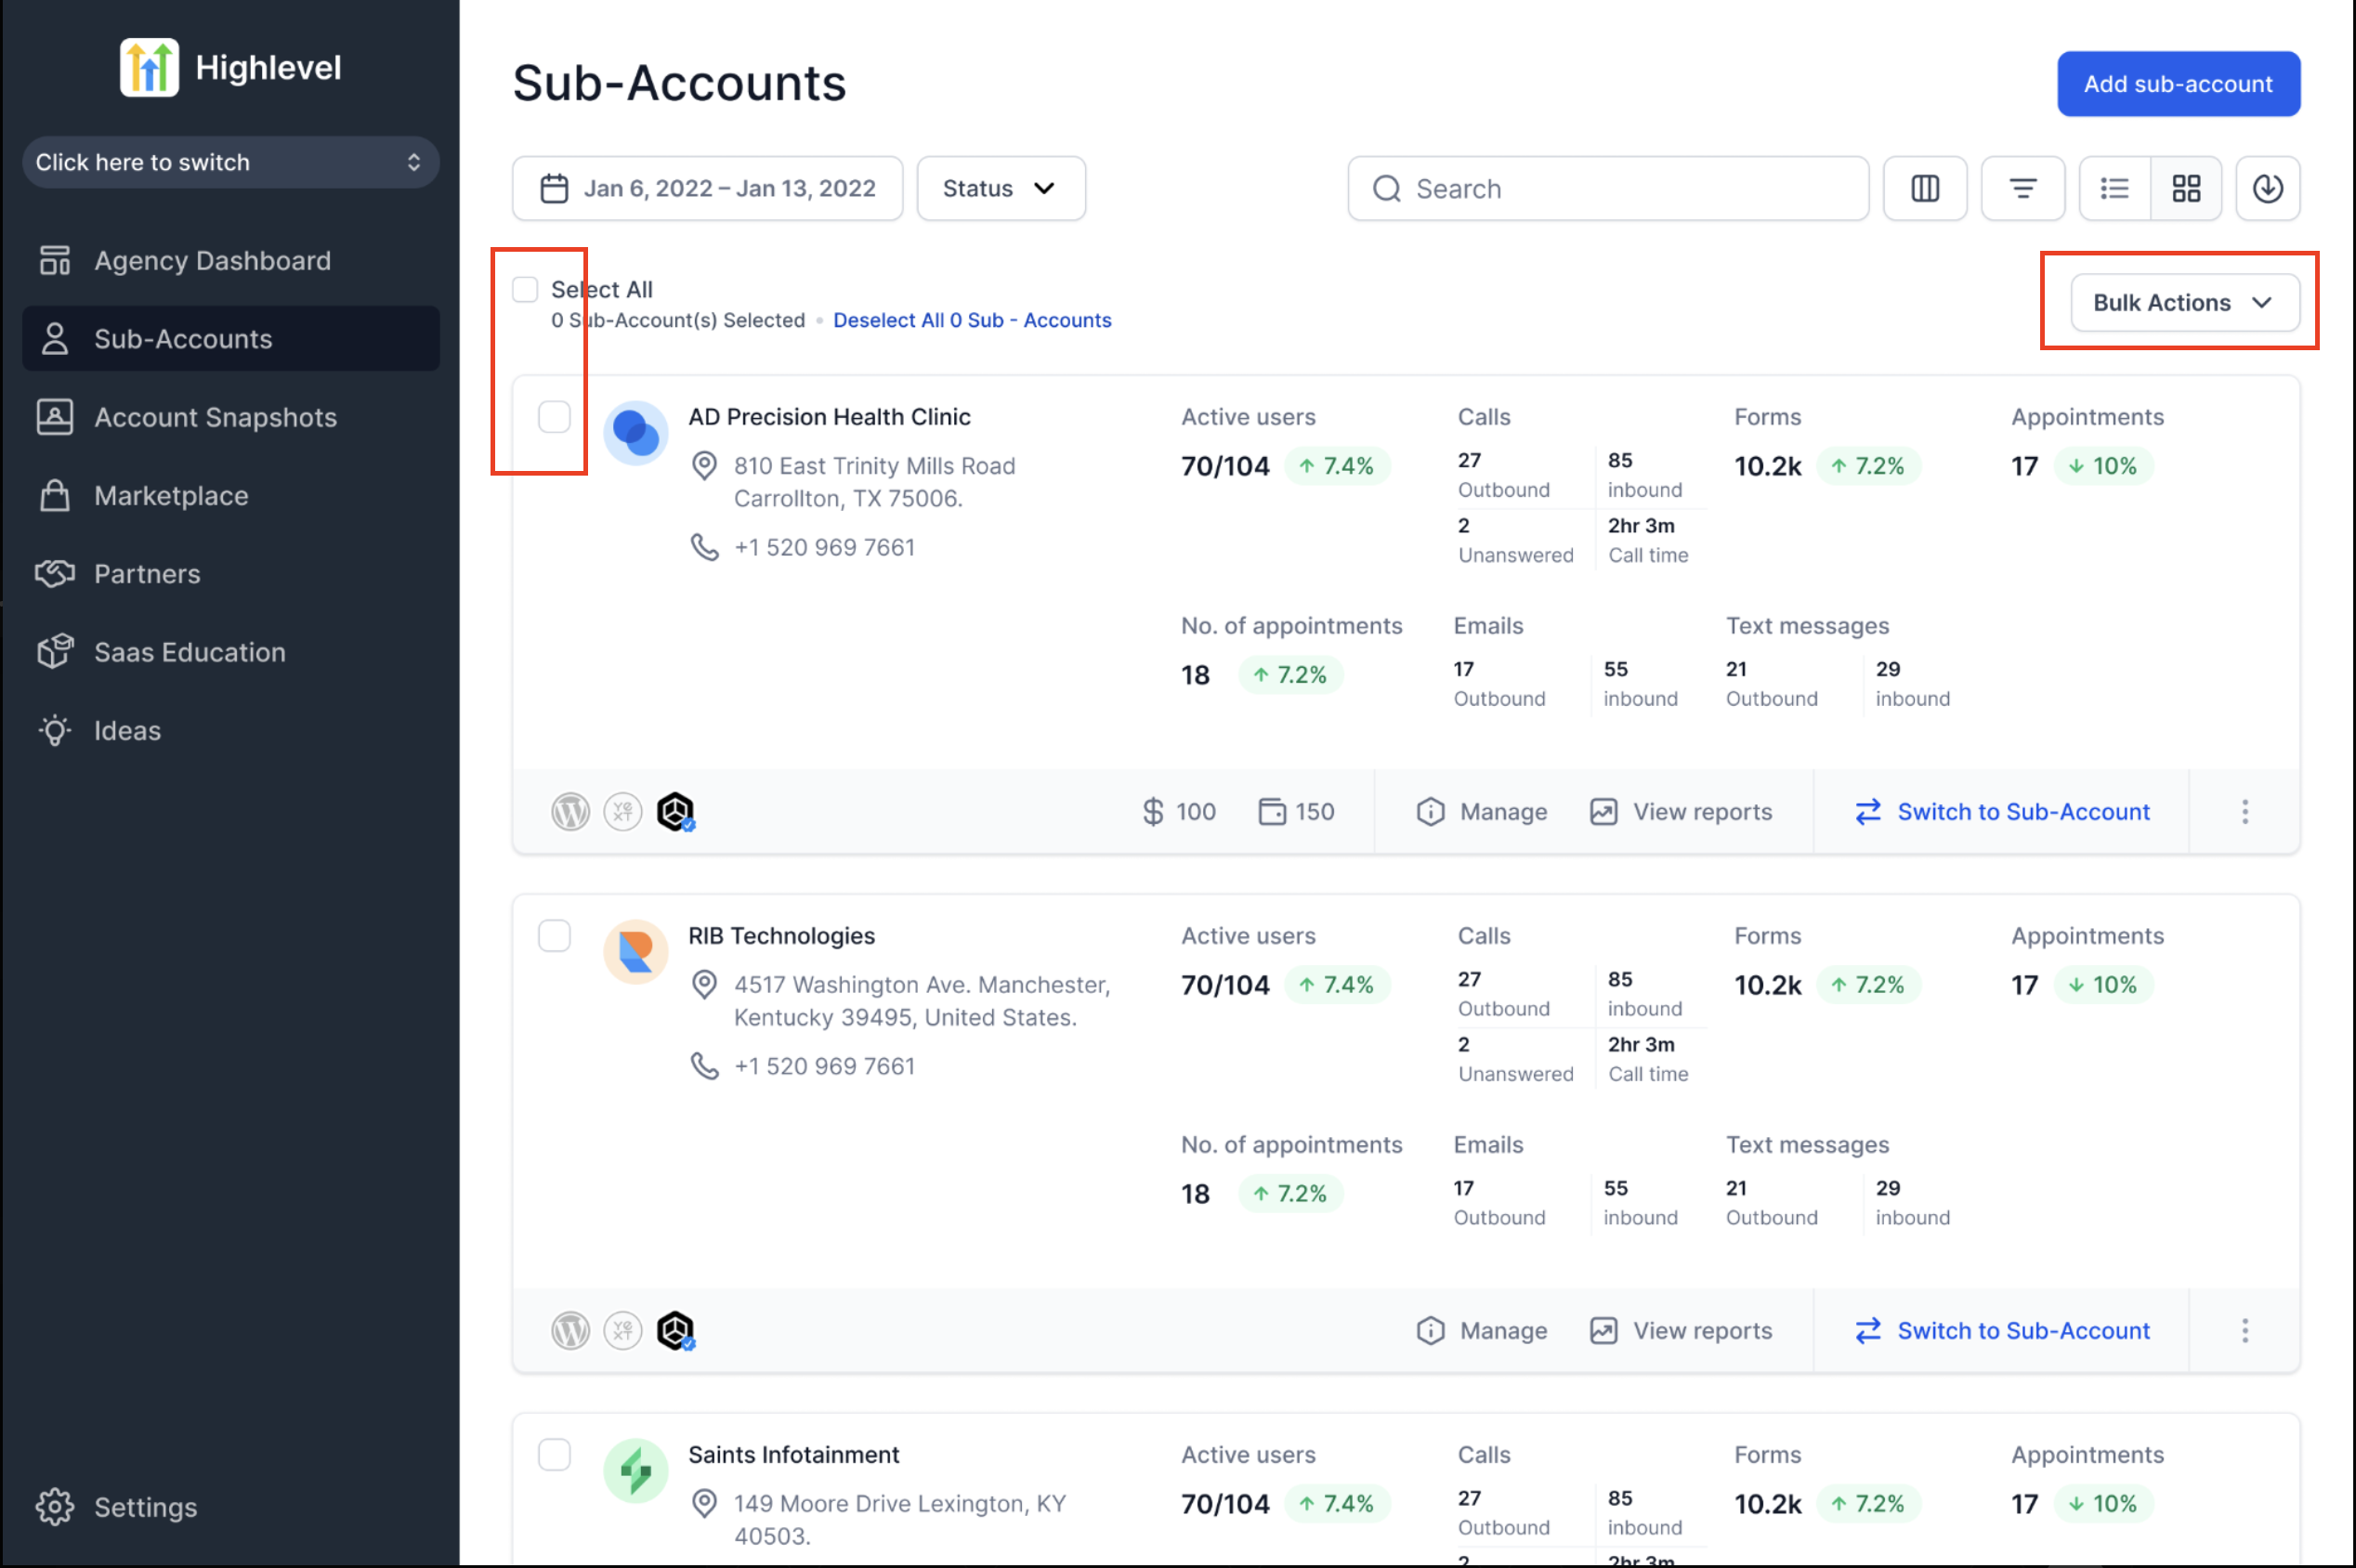Go to Account Snapshots in sidebar
The width and height of the screenshot is (2356, 1568).
(x=215, y=417)
